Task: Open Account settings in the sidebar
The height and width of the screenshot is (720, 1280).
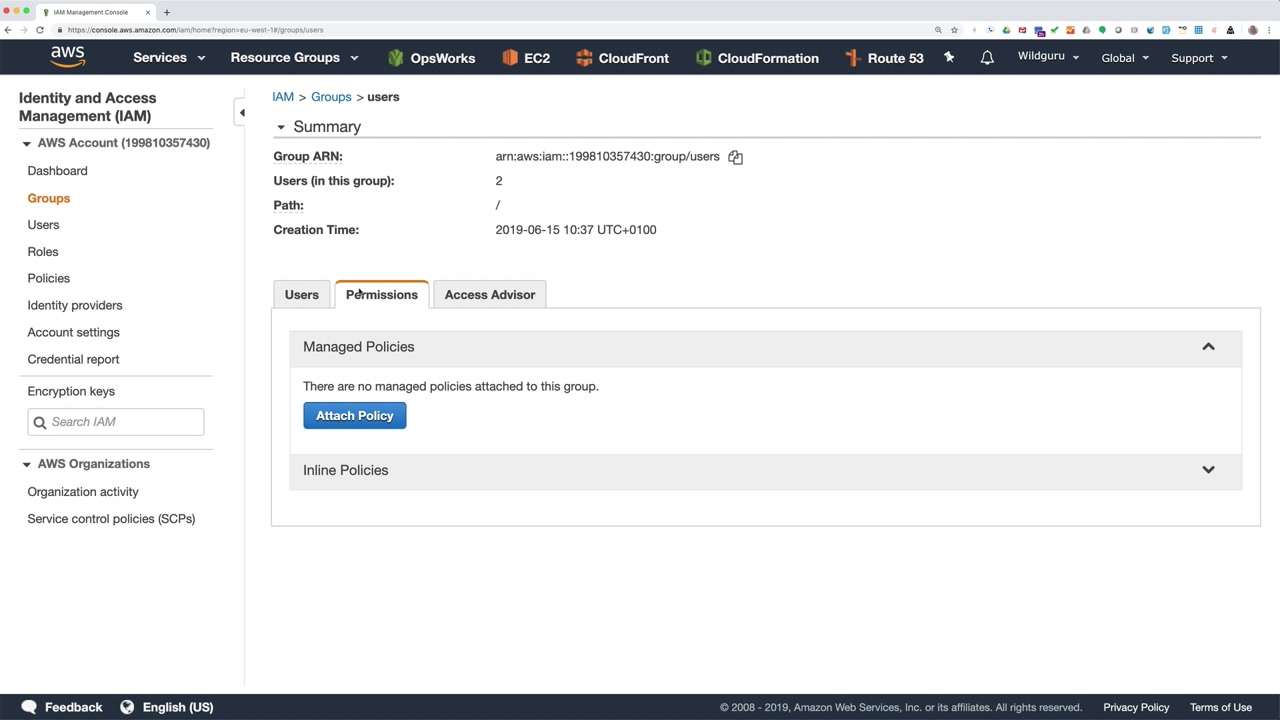Action: point(73,332)
